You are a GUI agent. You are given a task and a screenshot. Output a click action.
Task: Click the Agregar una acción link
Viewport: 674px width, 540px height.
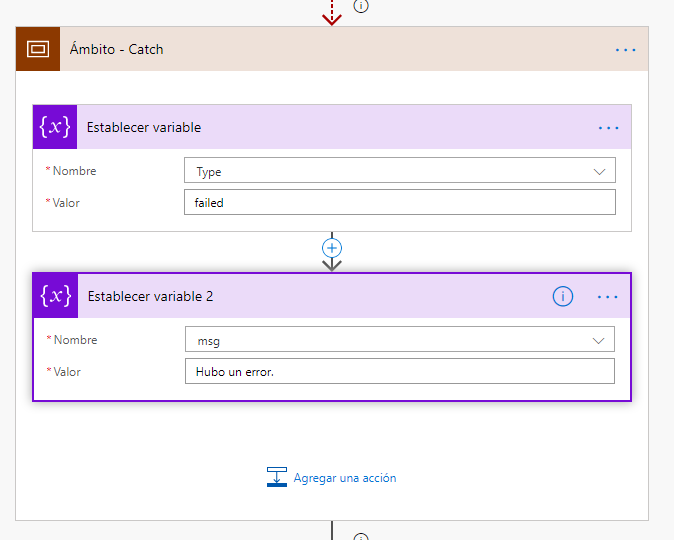(x=344, y=478)
